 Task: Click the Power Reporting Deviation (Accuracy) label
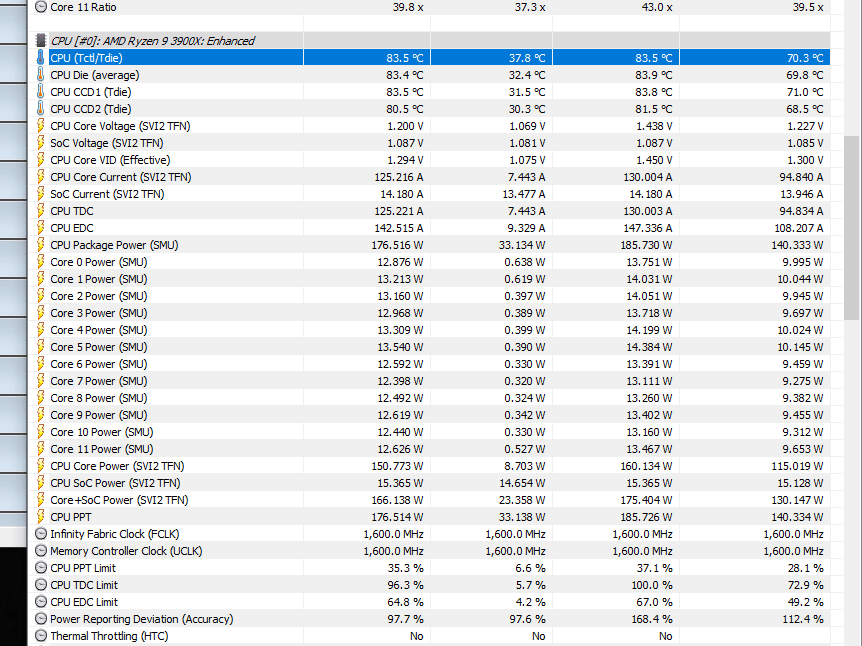142,619
